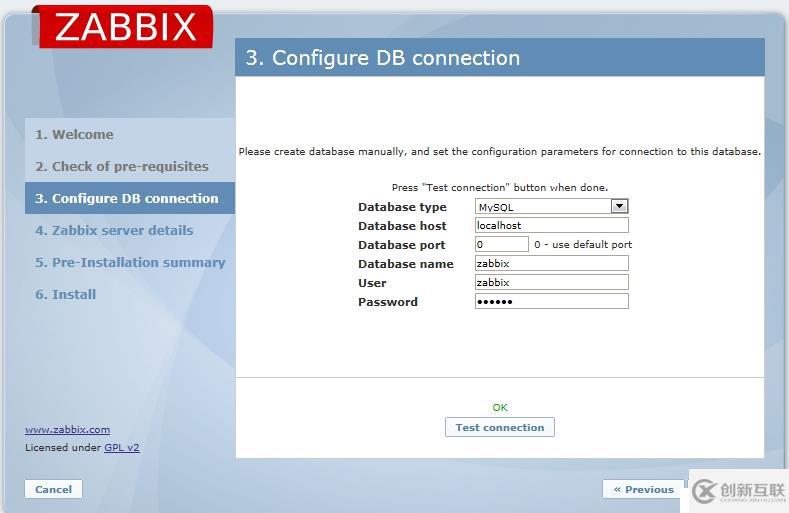Image resolution: width=789 pixels, height=513 pixels.
Task: Click the Cancel button
Action: coord(53,489)
